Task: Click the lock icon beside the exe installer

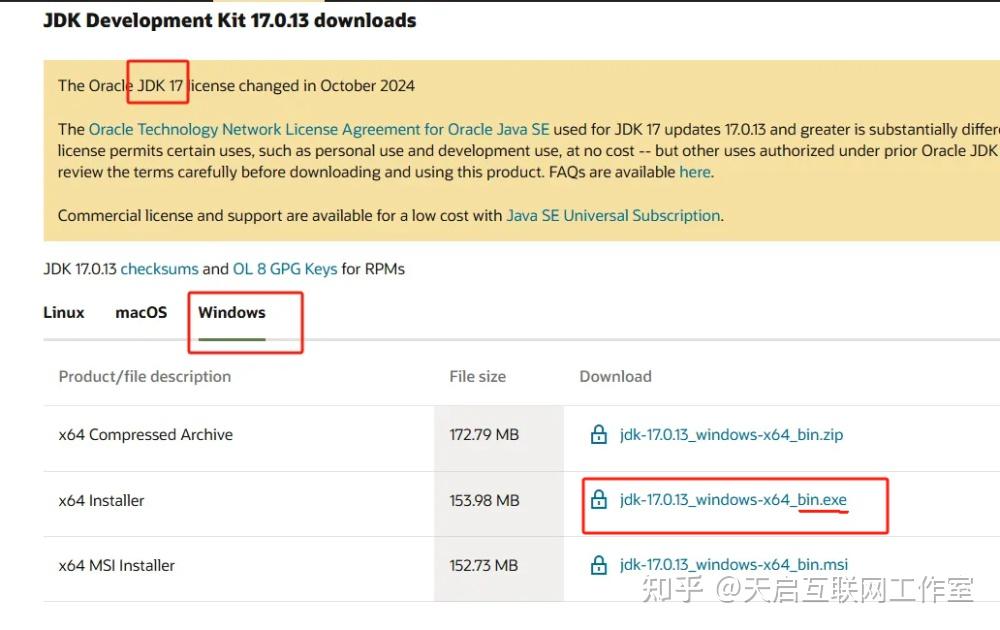Action: click(598, 500)
